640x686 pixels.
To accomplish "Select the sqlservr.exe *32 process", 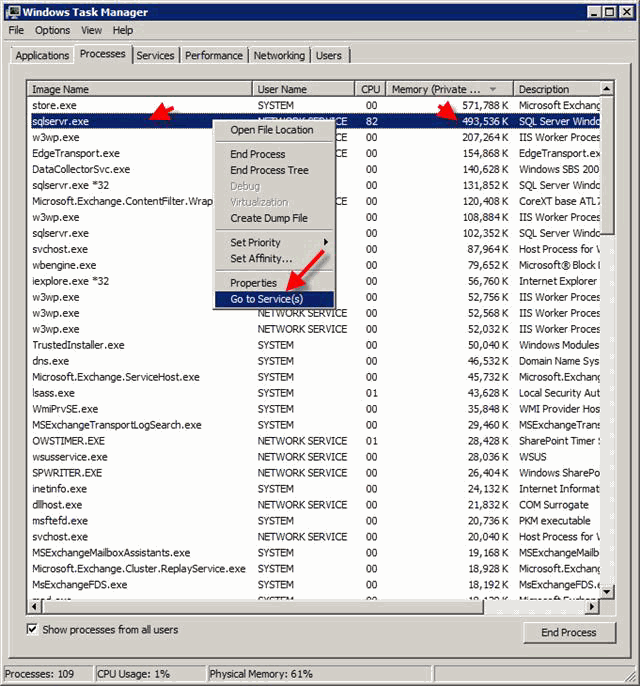I will 314,185.
